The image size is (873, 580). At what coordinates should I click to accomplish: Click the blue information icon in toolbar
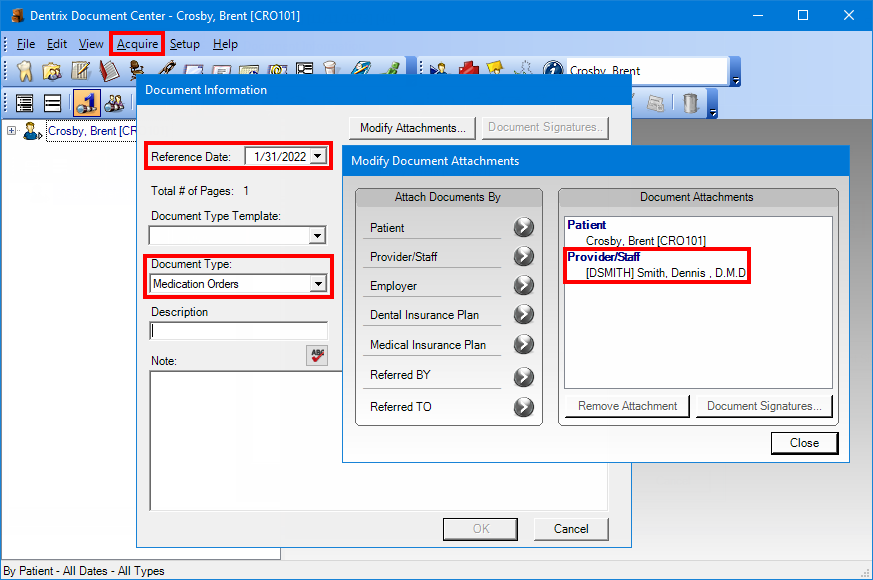click(552, 70)
